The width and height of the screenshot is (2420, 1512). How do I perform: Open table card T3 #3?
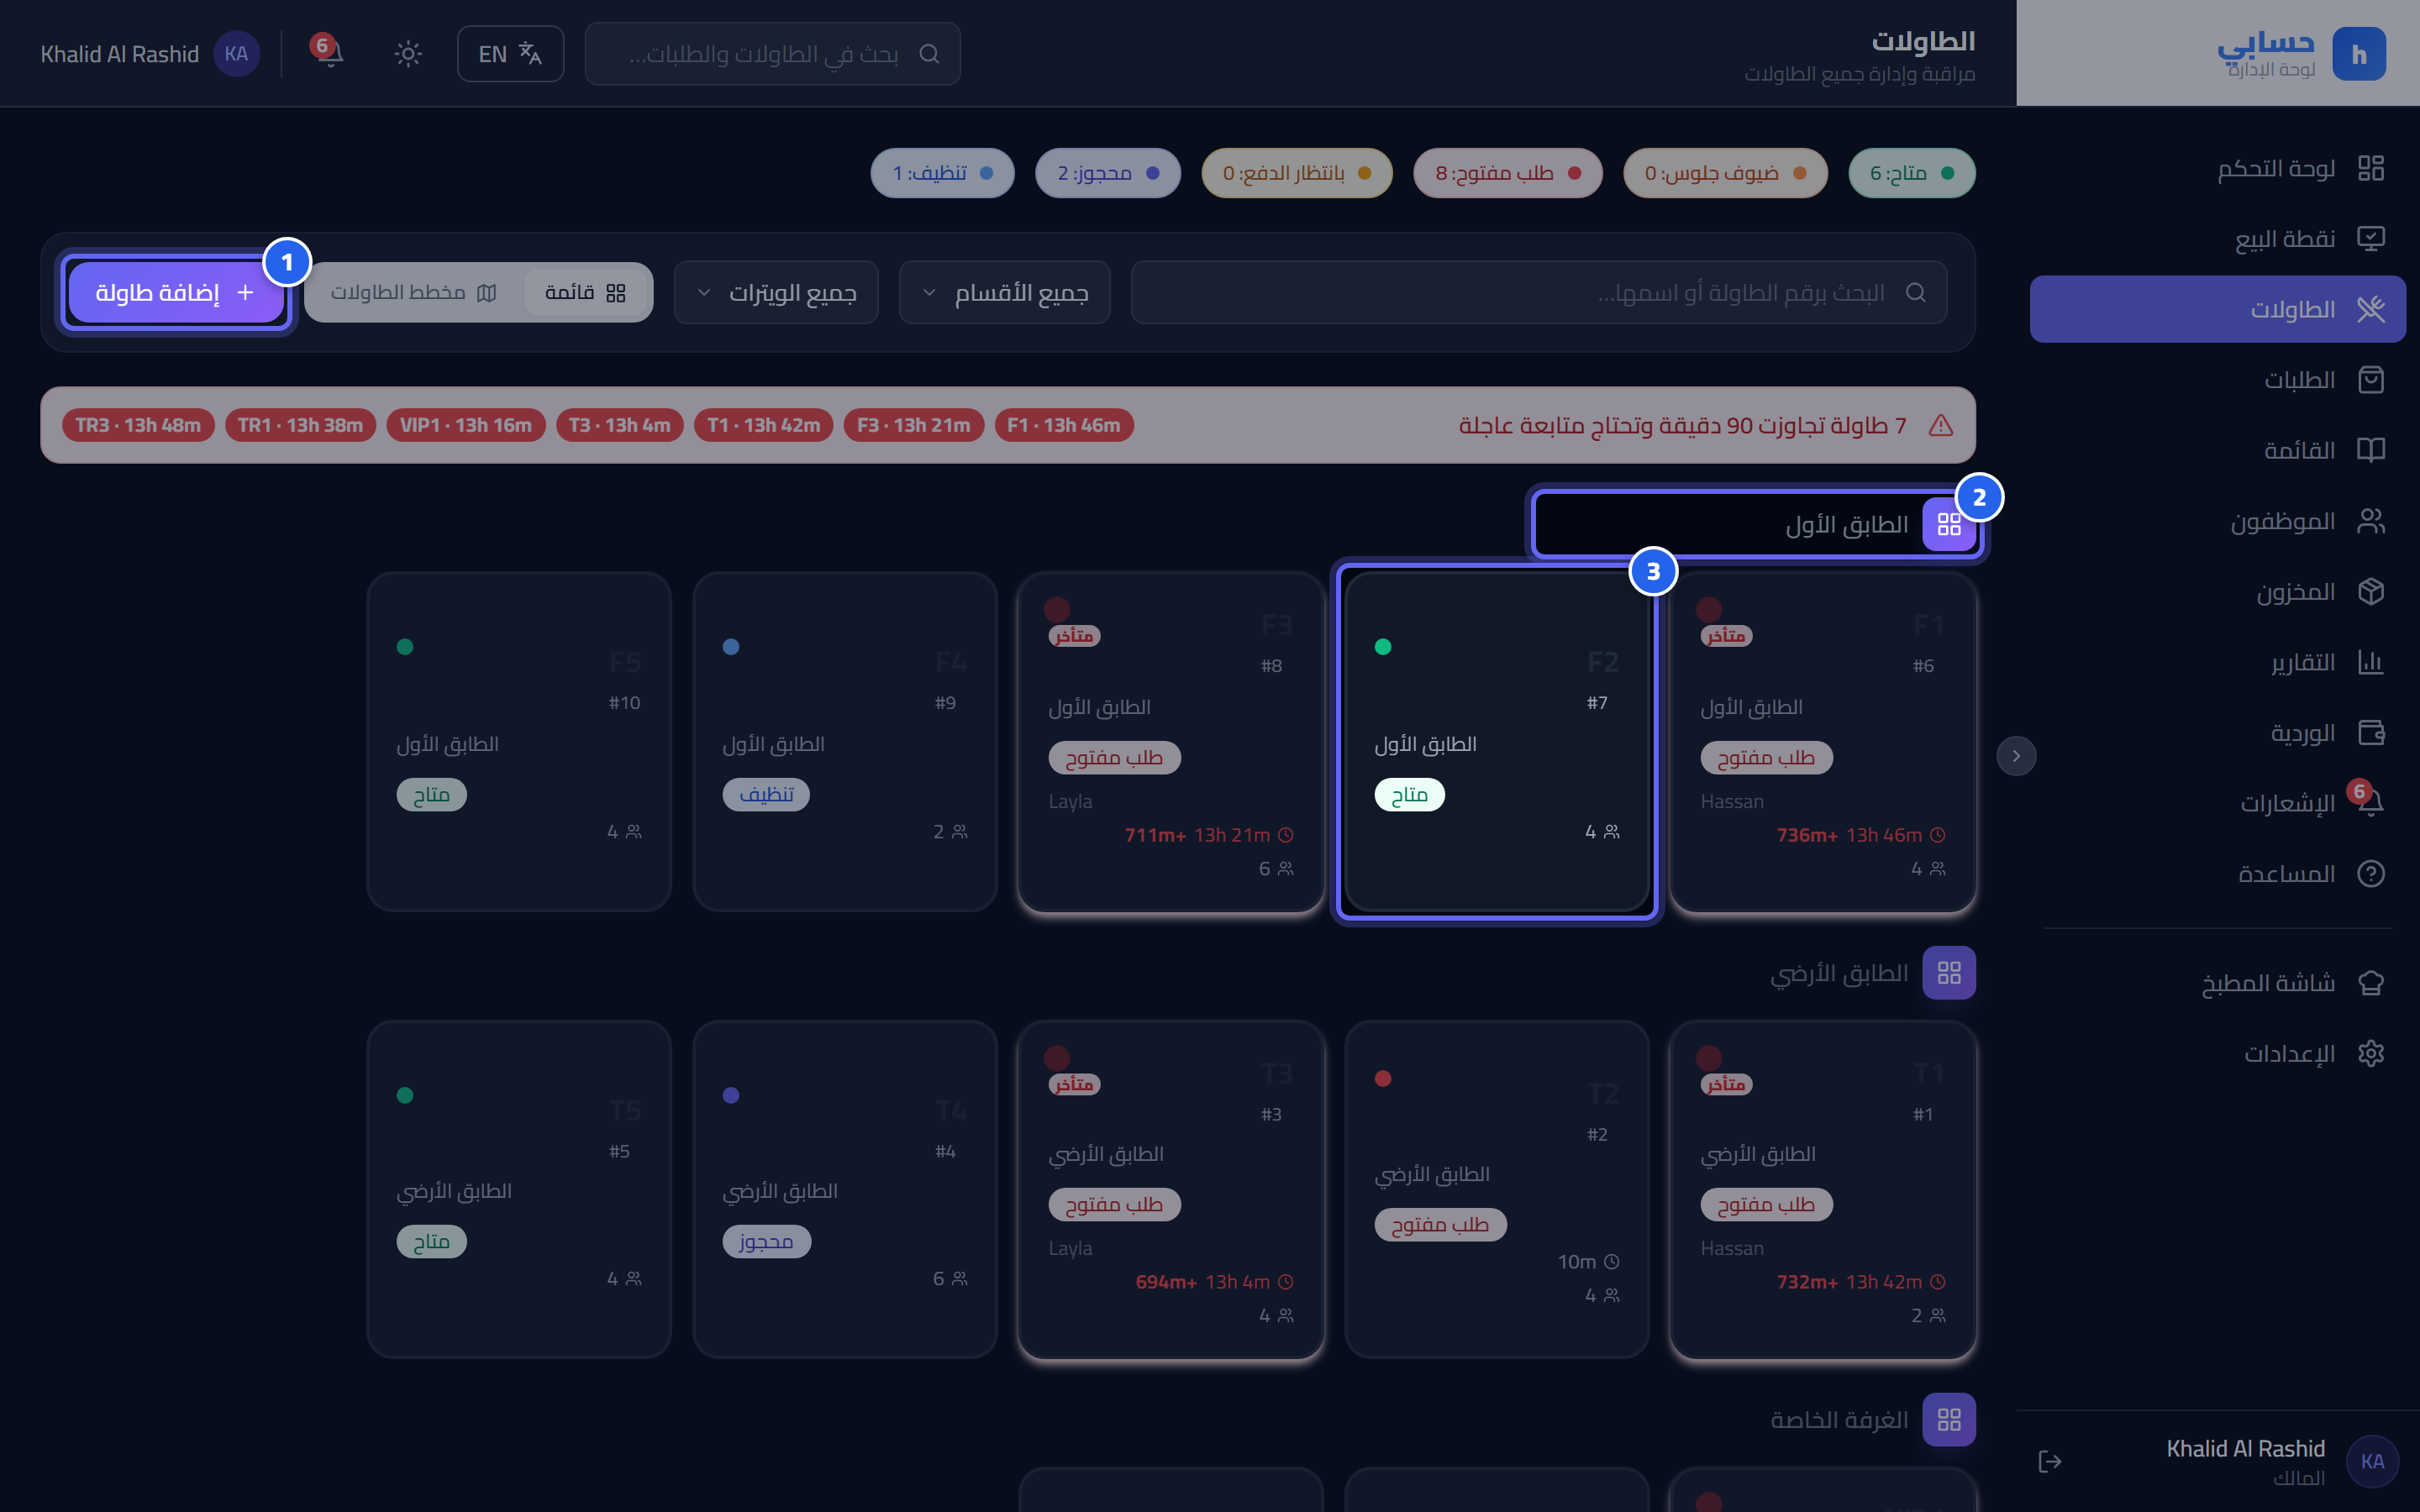point(1171,1190)
